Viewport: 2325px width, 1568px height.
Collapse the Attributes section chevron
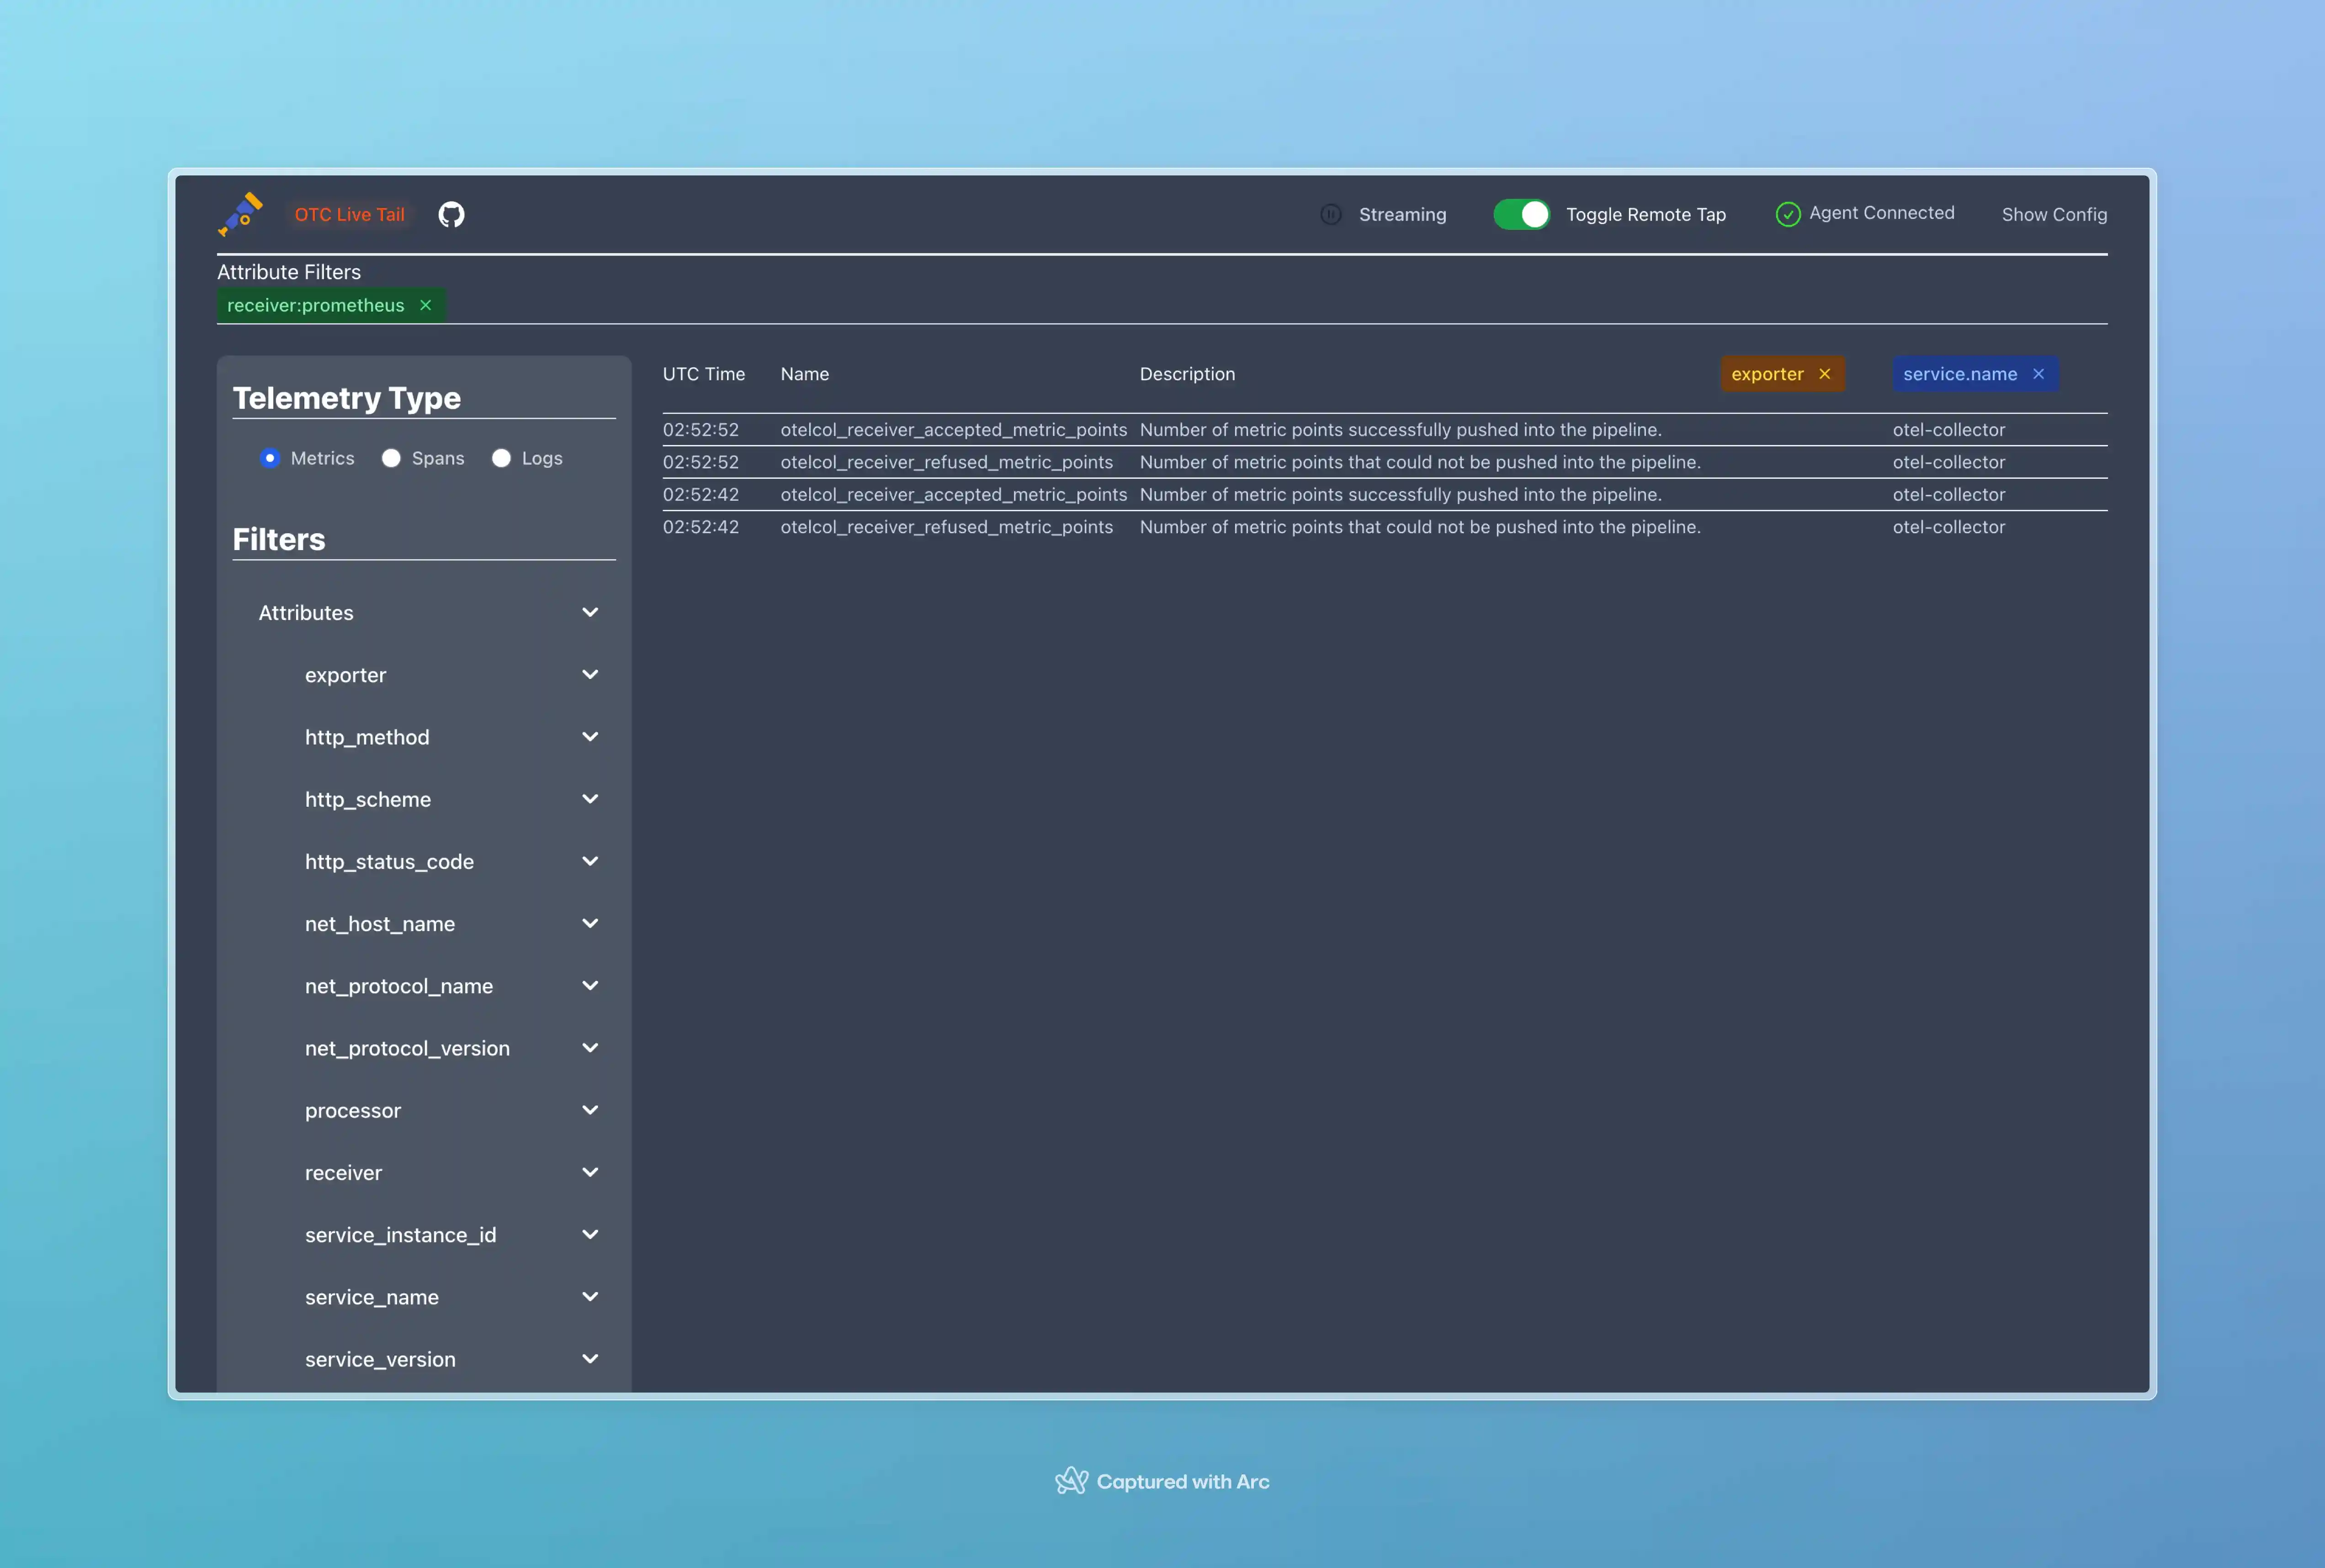click(x=590, y=612)
